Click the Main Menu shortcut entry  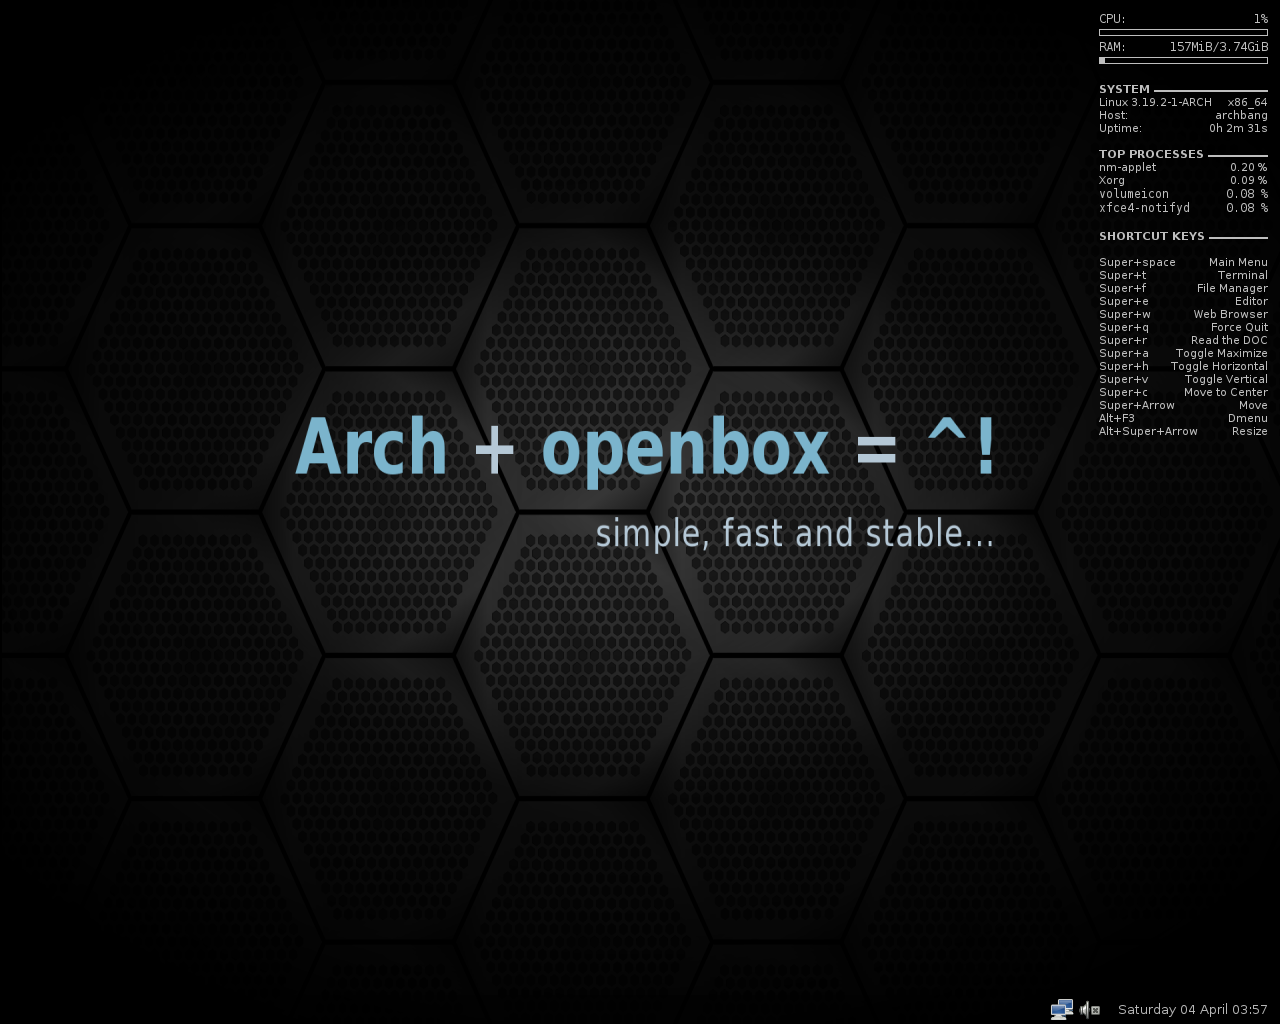(x=1183, y=262)
